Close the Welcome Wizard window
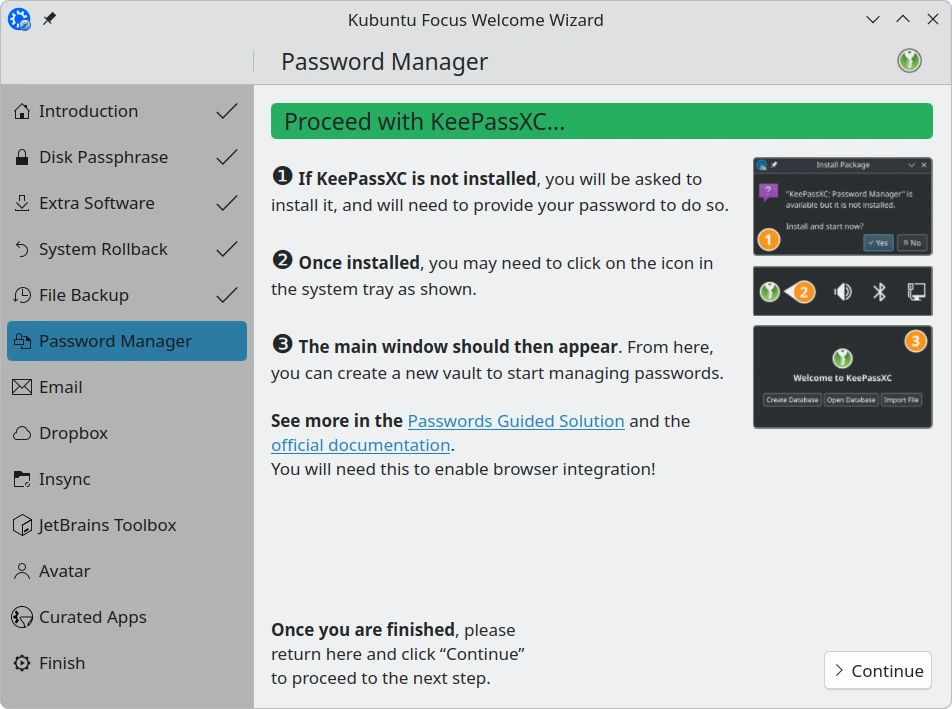Screen dimensions: 952x709 [933, 19]
